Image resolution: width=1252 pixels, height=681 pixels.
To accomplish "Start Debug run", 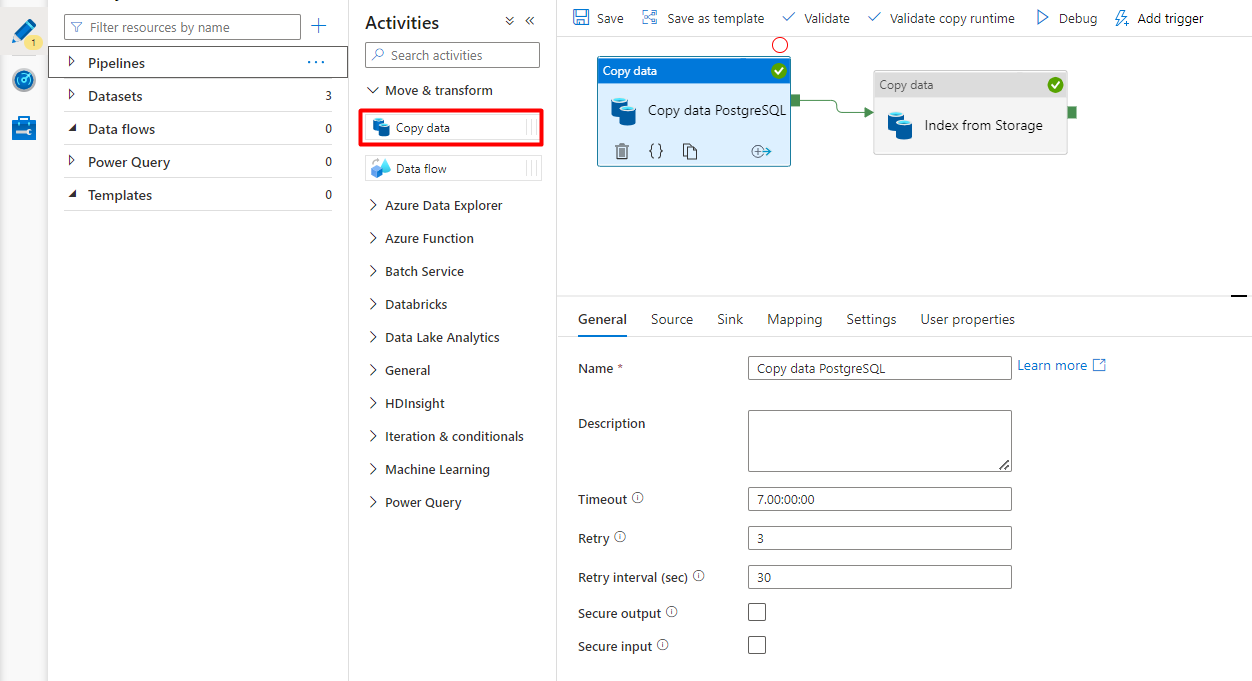I will tap(1066, 18).
